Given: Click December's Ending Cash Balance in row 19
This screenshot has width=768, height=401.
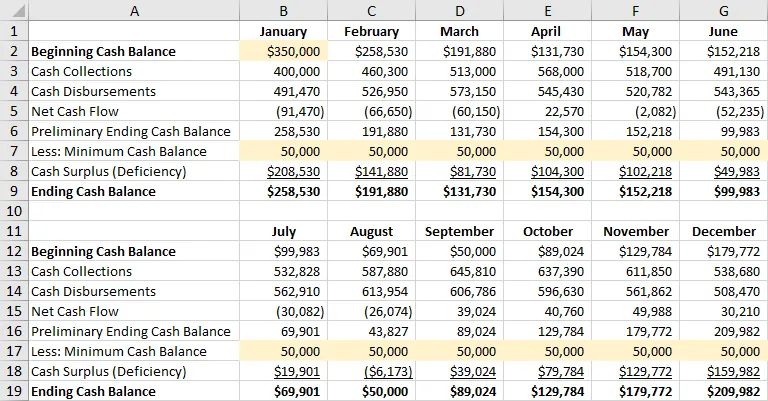Looking at the screenshot, I should pos(723,391).
